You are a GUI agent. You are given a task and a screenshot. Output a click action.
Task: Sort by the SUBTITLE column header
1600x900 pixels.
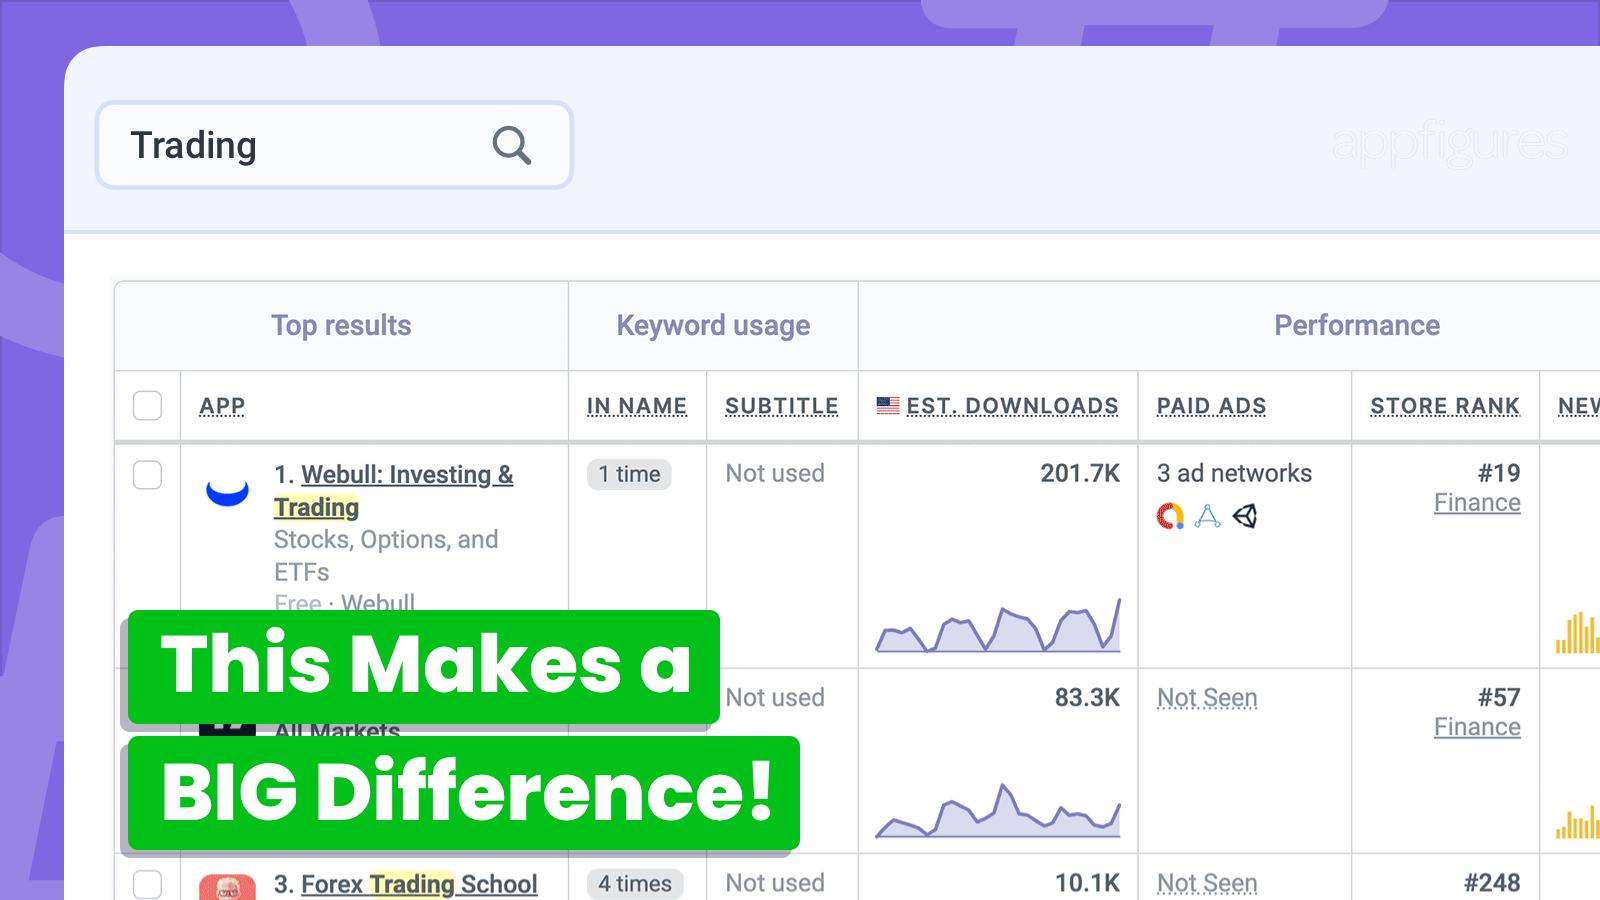[x=782, y=405]
